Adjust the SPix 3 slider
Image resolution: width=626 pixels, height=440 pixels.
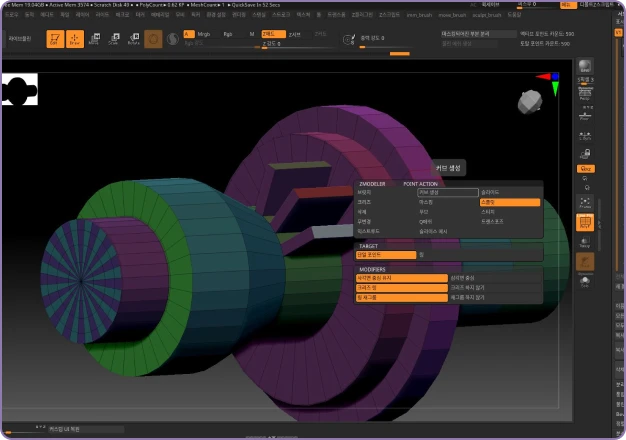585,81
